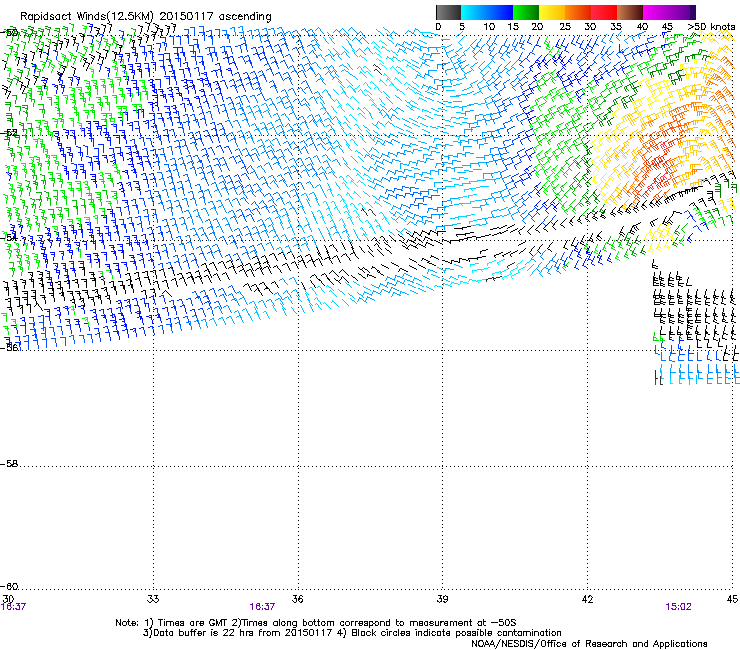Pick the red 30-35 knots legend swatch
Screen dimensions: 740x650
coord(604,12)
